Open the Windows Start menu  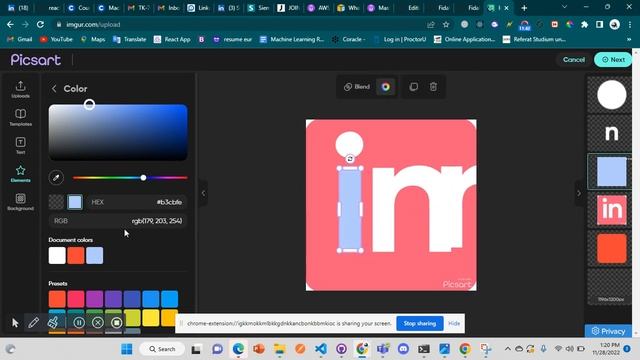[x=127, y=349]
